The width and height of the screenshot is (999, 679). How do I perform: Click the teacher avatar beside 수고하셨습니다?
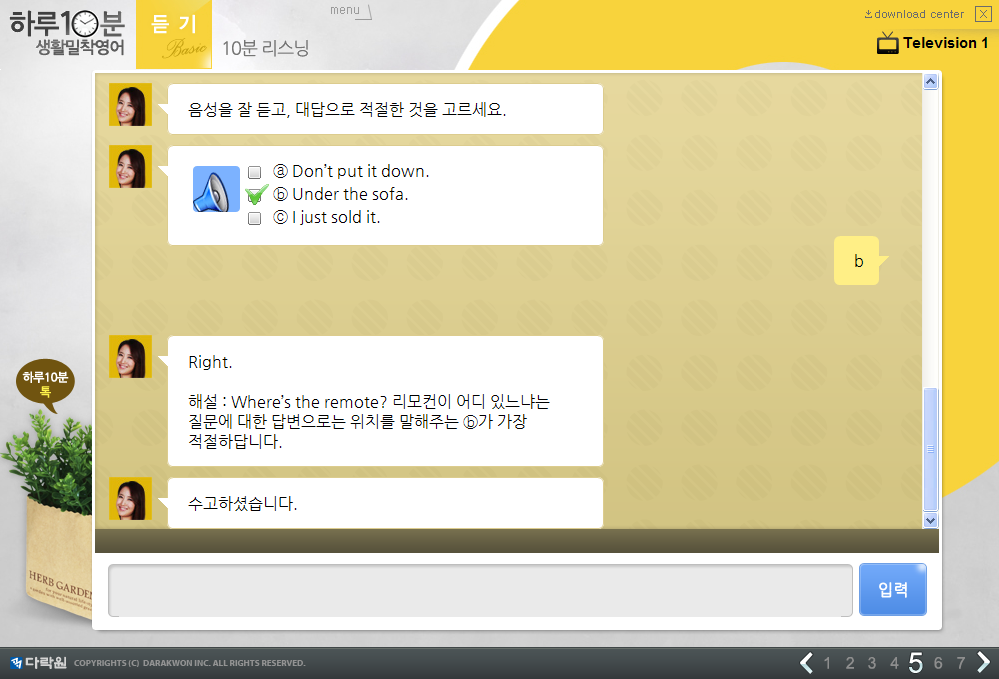pyautogui.click(x=130, y=498)
